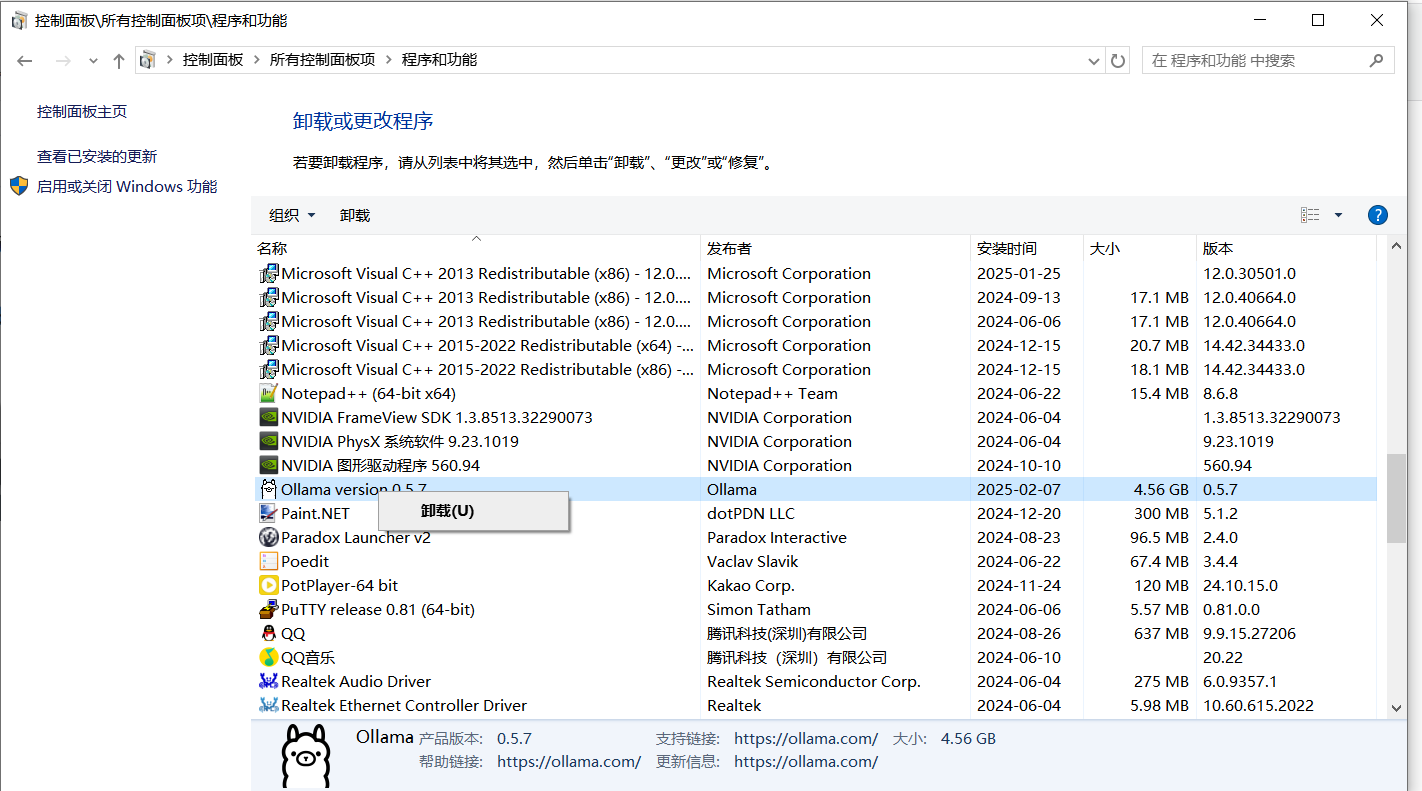Screen dimensions: 1422x791
Task: Click the Ollama llama icon in the list
Action: point(268,490)
